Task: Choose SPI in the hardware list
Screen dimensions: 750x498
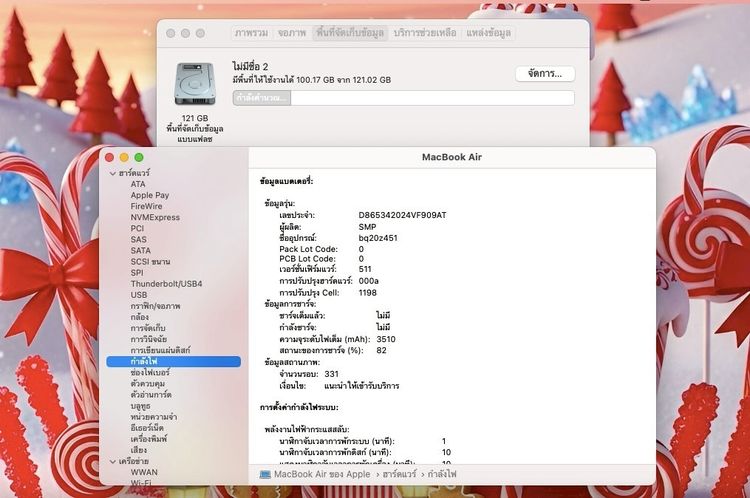Action: 136,273
